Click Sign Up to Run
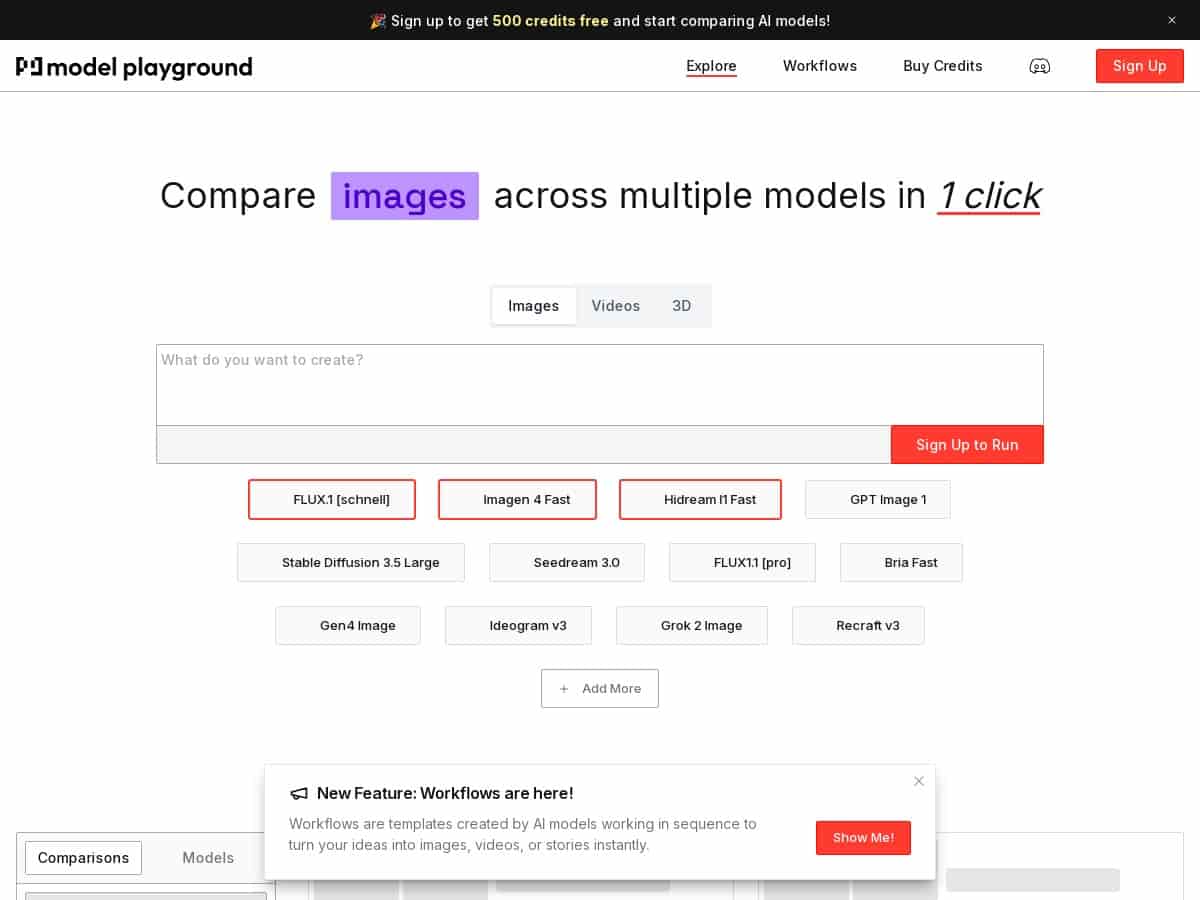The width and height of the screenshot is (1200, 900). 967,444
